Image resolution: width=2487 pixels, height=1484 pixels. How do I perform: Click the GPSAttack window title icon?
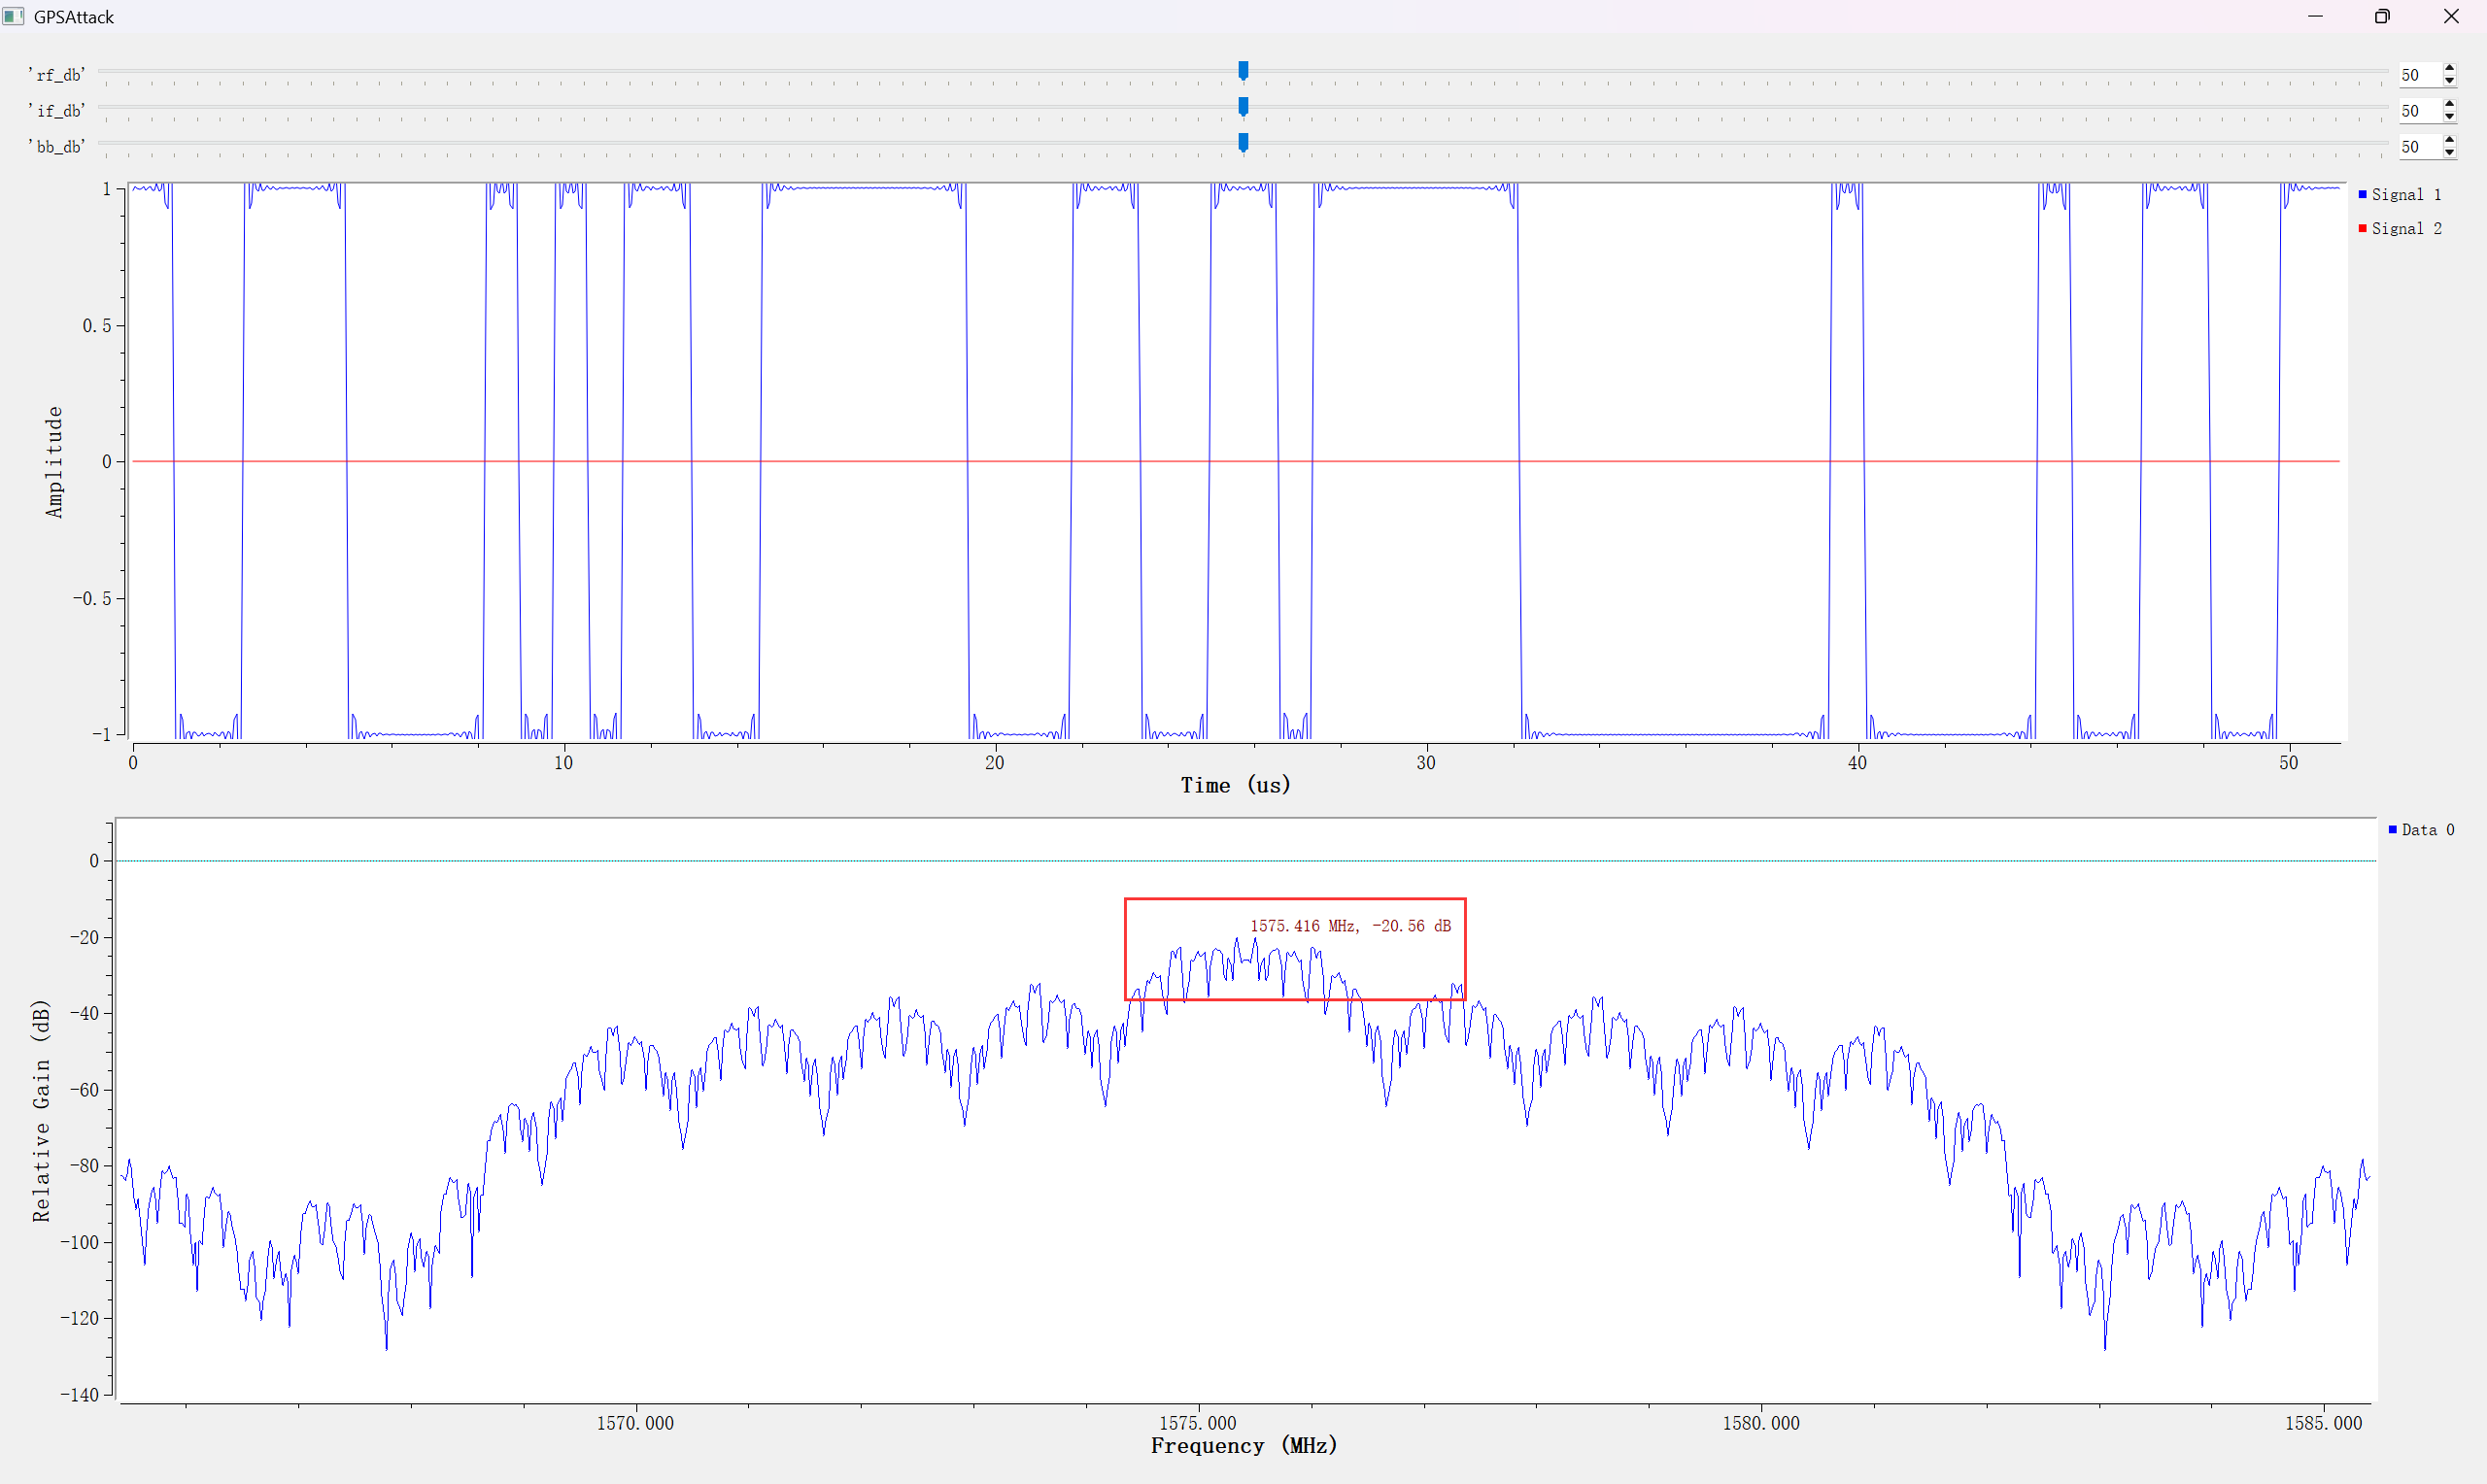coord(13,17)
